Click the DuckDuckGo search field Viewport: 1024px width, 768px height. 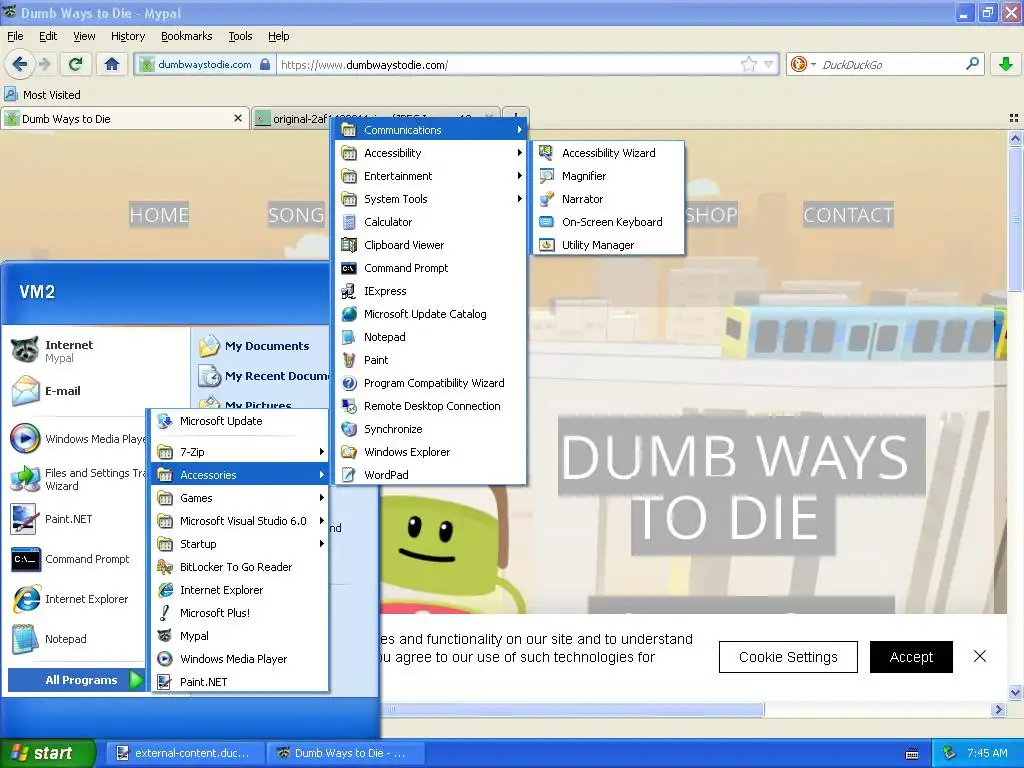point(891,64)
